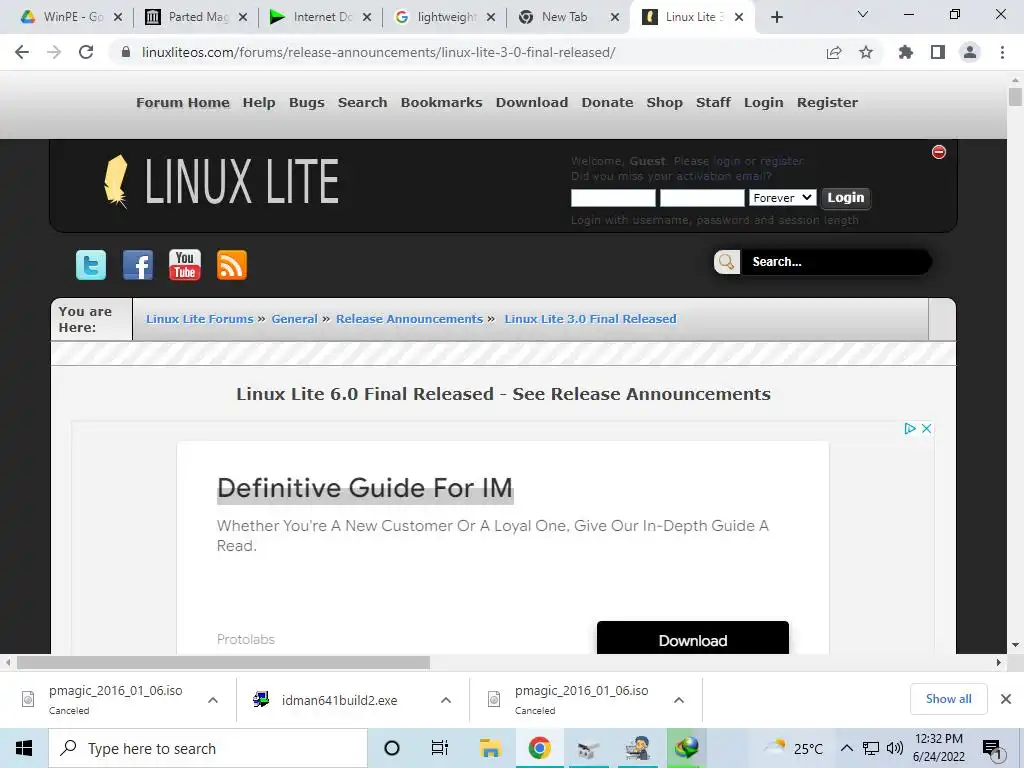Click the username input field
Viewport: 1024px width, 768px height.
point(613,198)
